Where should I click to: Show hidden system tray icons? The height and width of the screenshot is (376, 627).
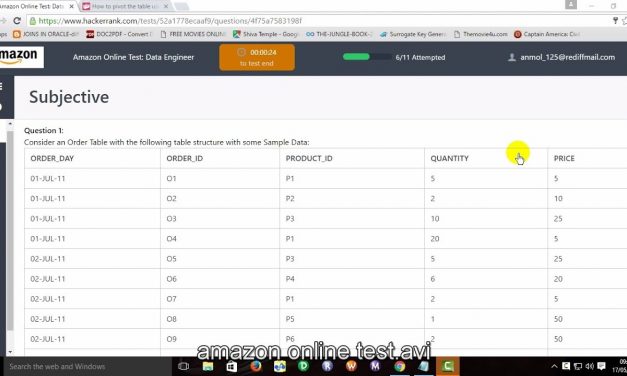coord(554,366)
